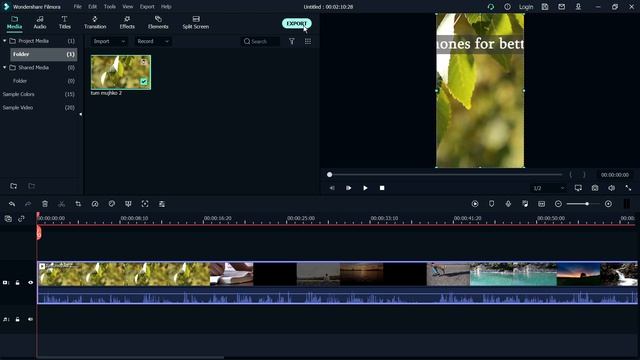Record voiceover with the microphone icon
This screenshot has width=640, height=360.
(508, 204)
